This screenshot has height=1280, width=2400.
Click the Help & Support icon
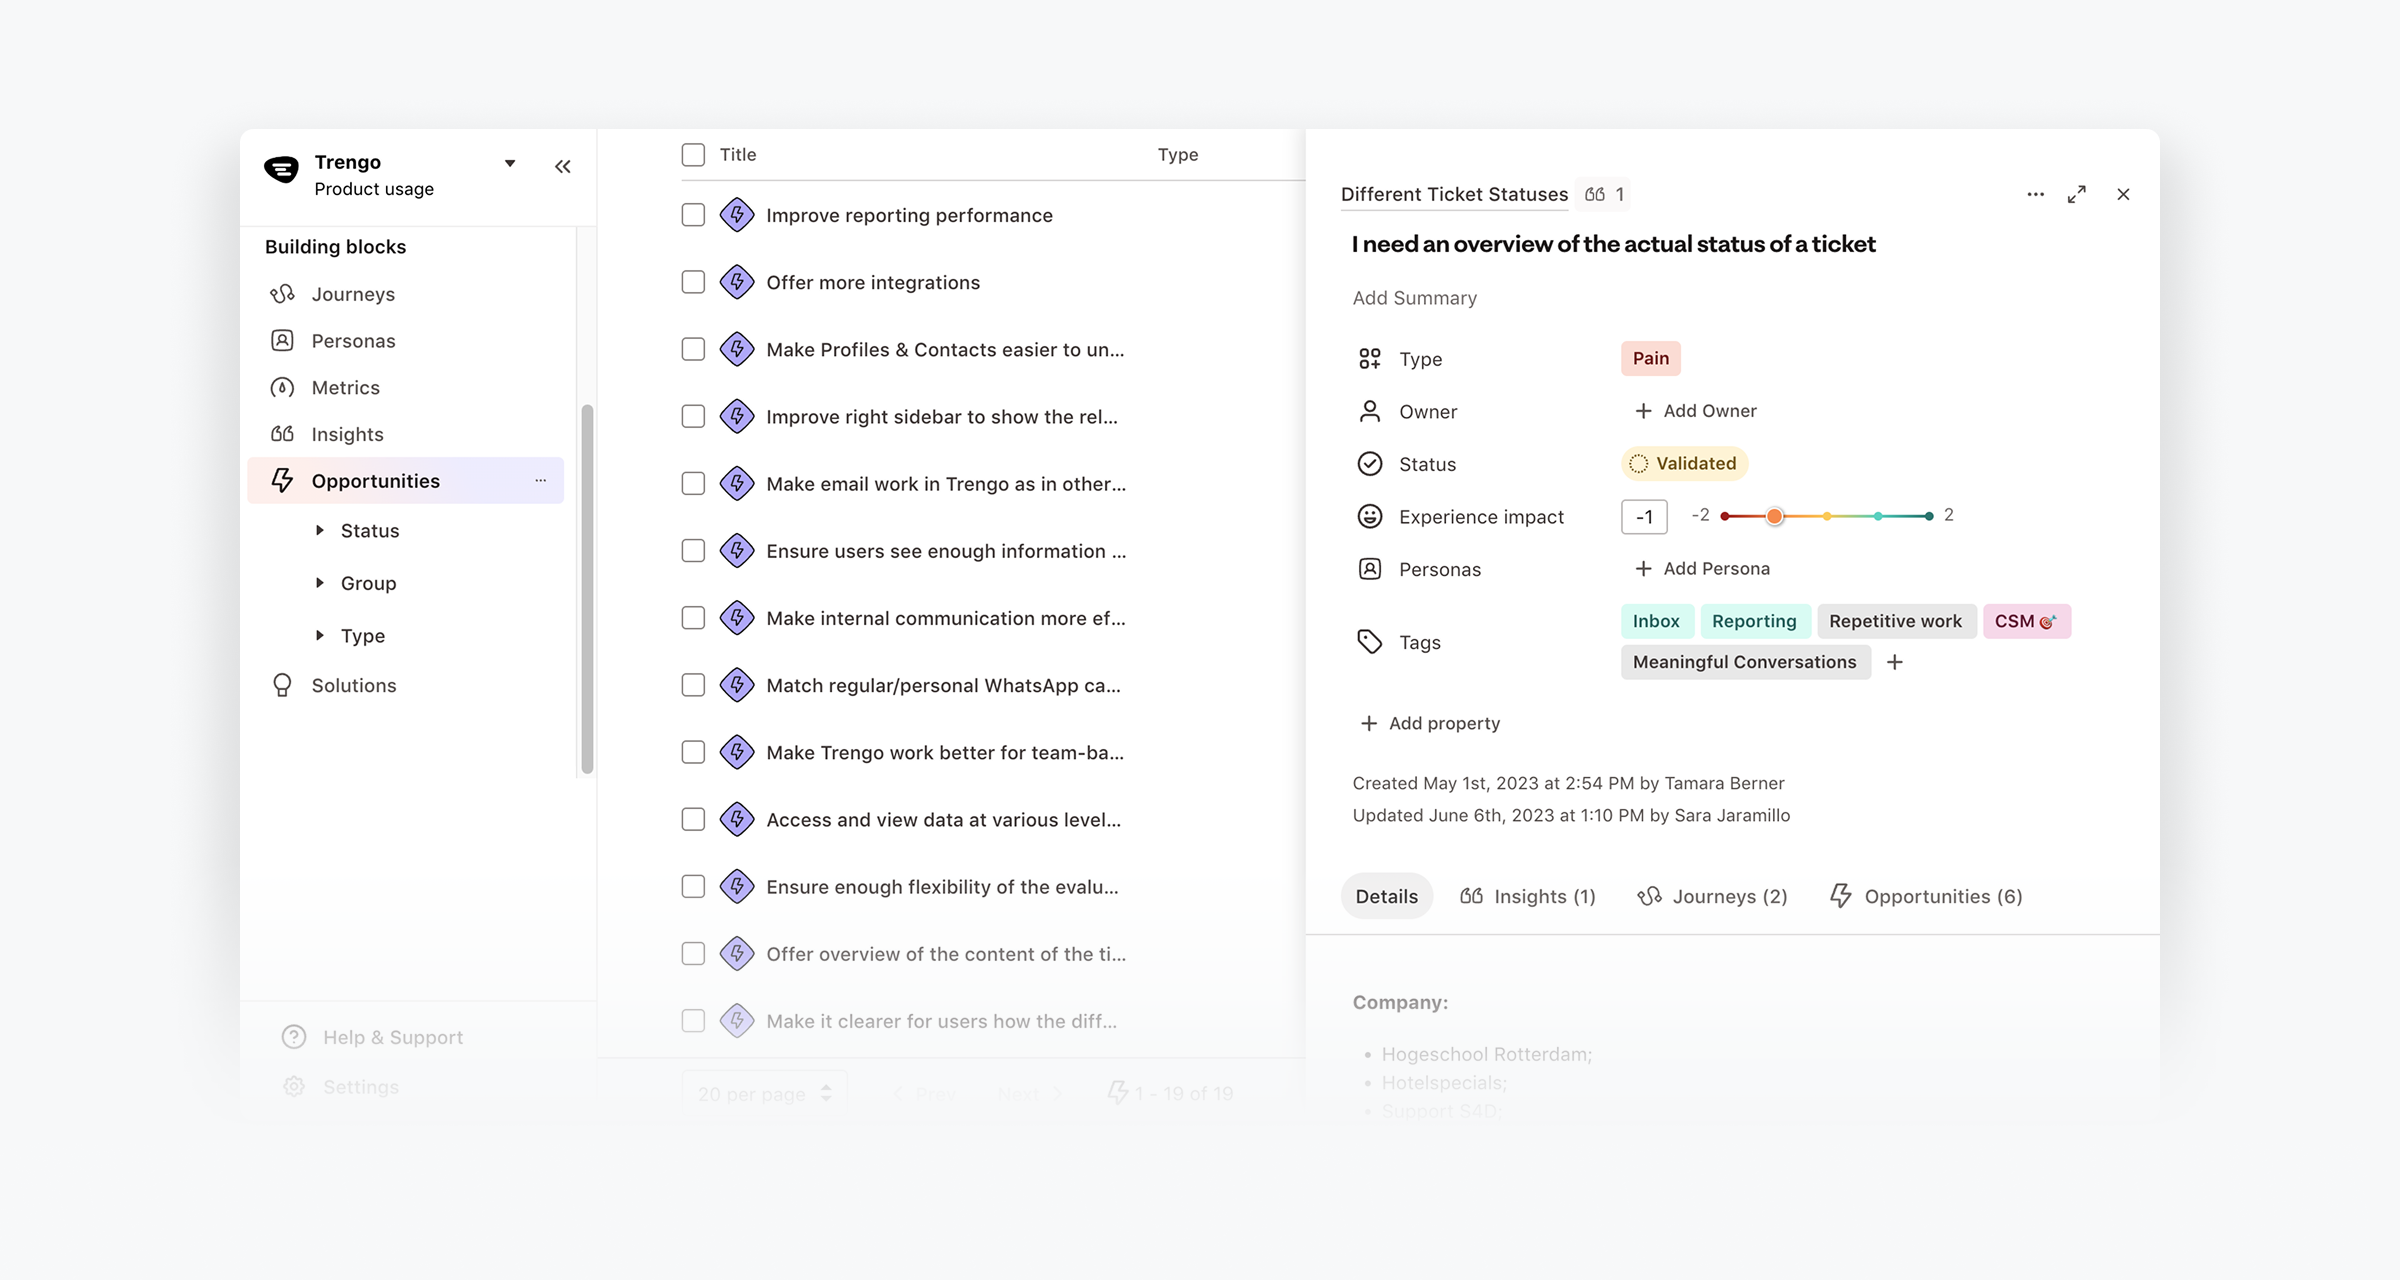tap(294, 1037)
